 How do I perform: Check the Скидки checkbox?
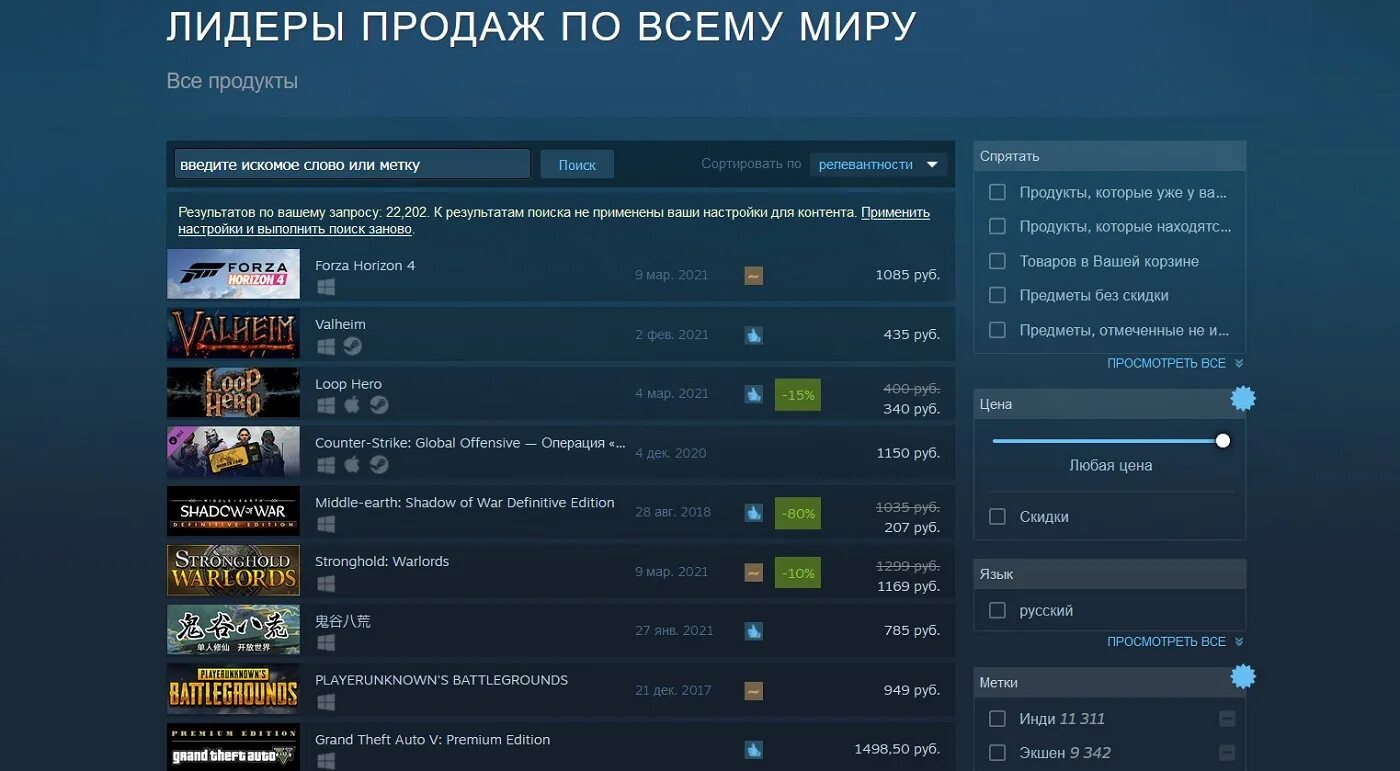pyautogui.click(x=997, y=517)
